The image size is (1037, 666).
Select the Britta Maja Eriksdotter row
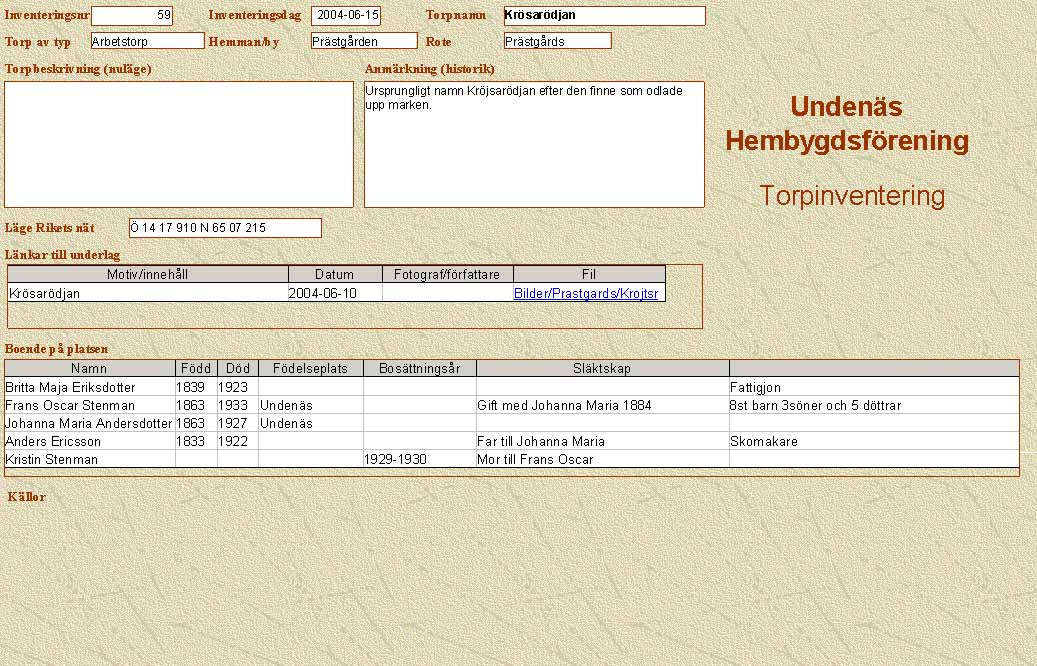(70, 387)
